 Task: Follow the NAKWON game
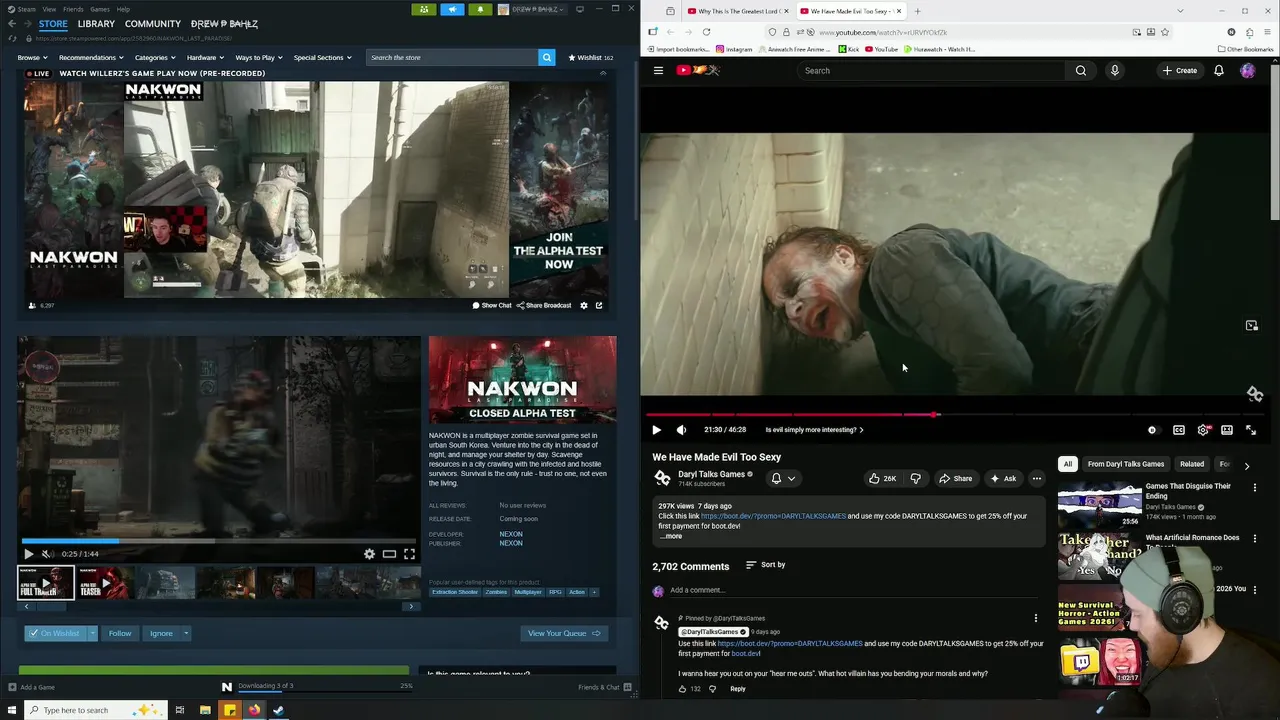pyautogui.click(x=120, y=633)
